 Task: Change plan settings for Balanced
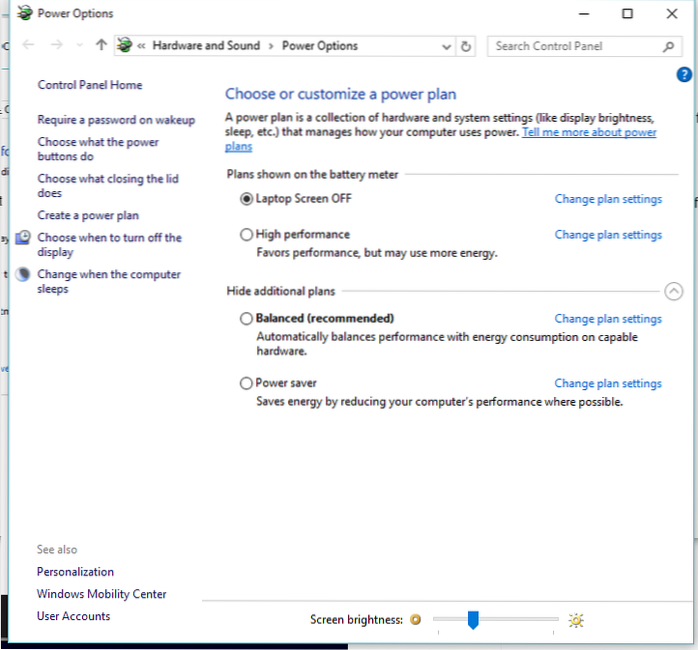pyautogui.click(x=608, y=319)
